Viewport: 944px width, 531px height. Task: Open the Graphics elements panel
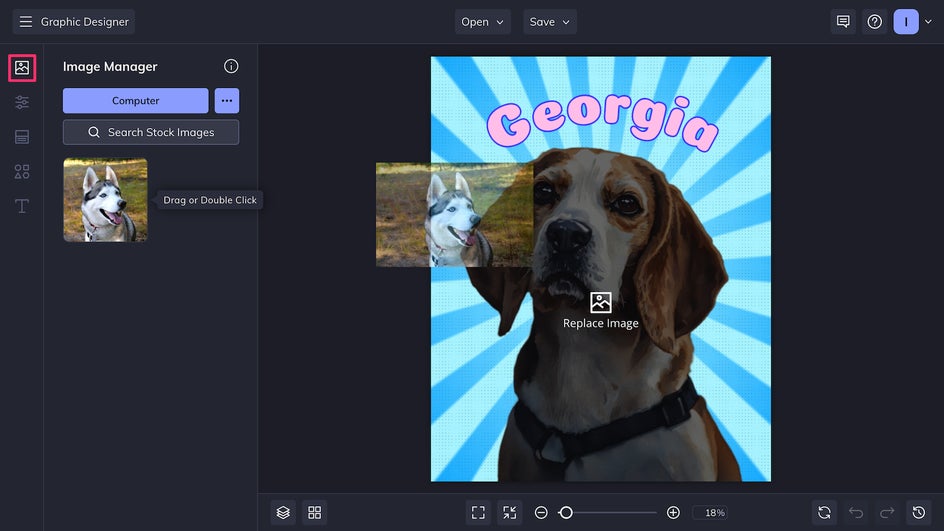tap(22, 172)
